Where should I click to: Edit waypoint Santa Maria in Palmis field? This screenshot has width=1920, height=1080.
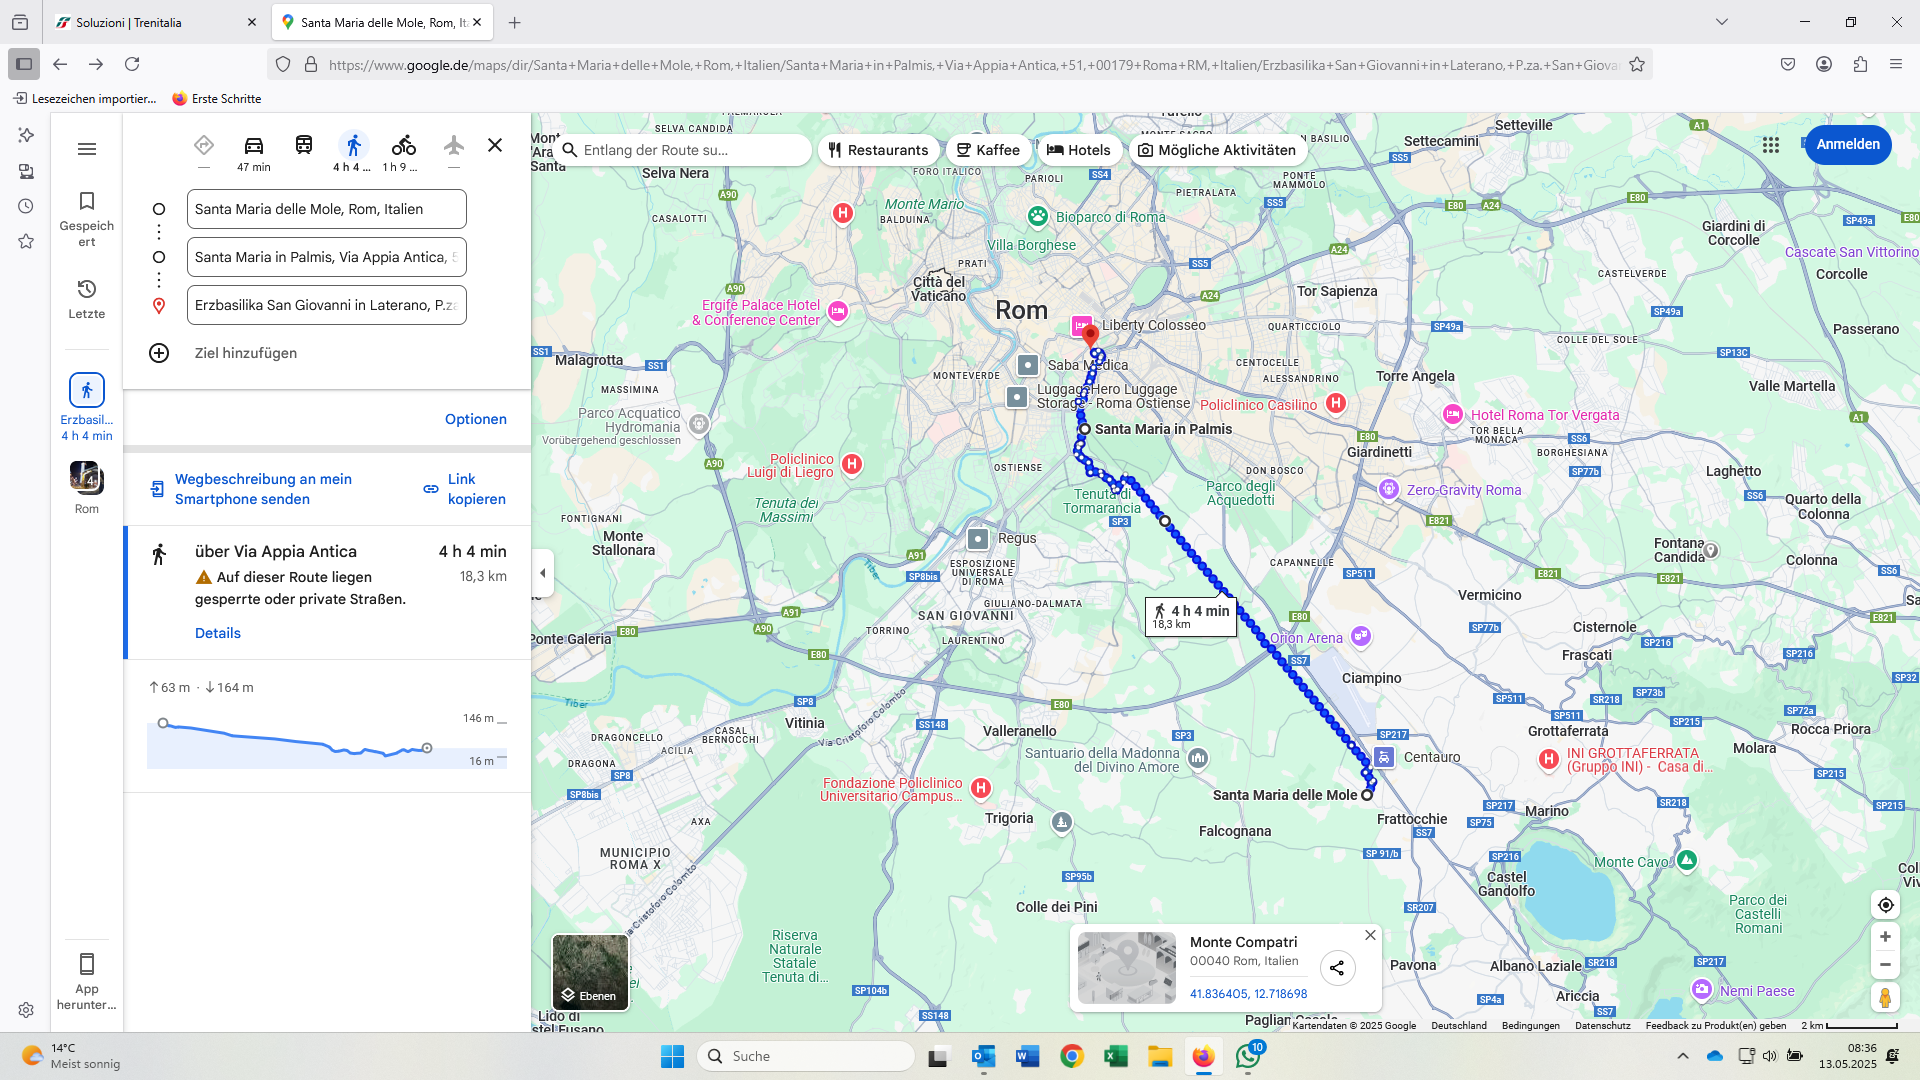[x=327, y=257]
